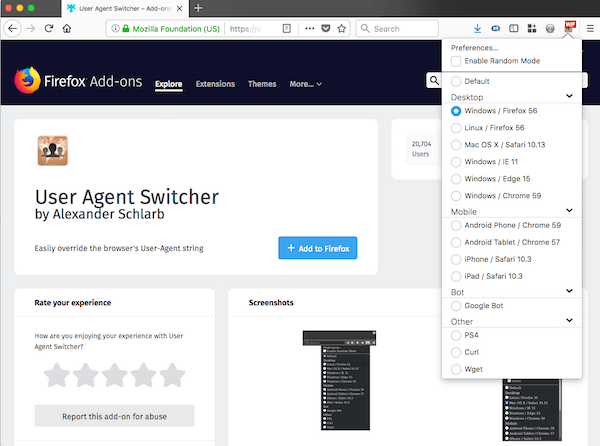Image resolution: width=600 pixels, height=446 pixels.
Task: Toggle the User Agent Switcher toolbar icon
Action: point(570,26)
